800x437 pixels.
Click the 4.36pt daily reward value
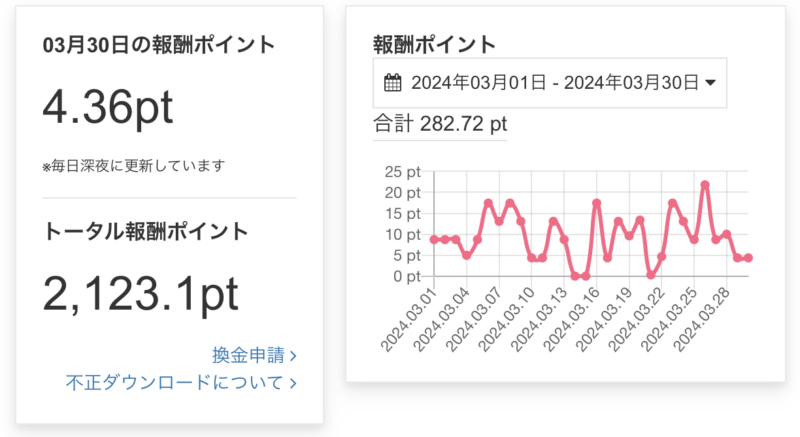click(x=108, y=106)
